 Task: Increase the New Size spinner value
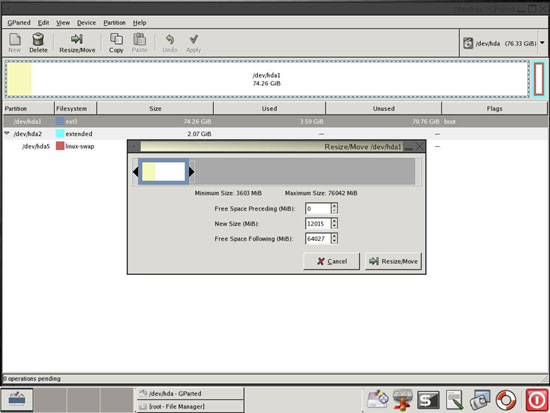point(334,221)
